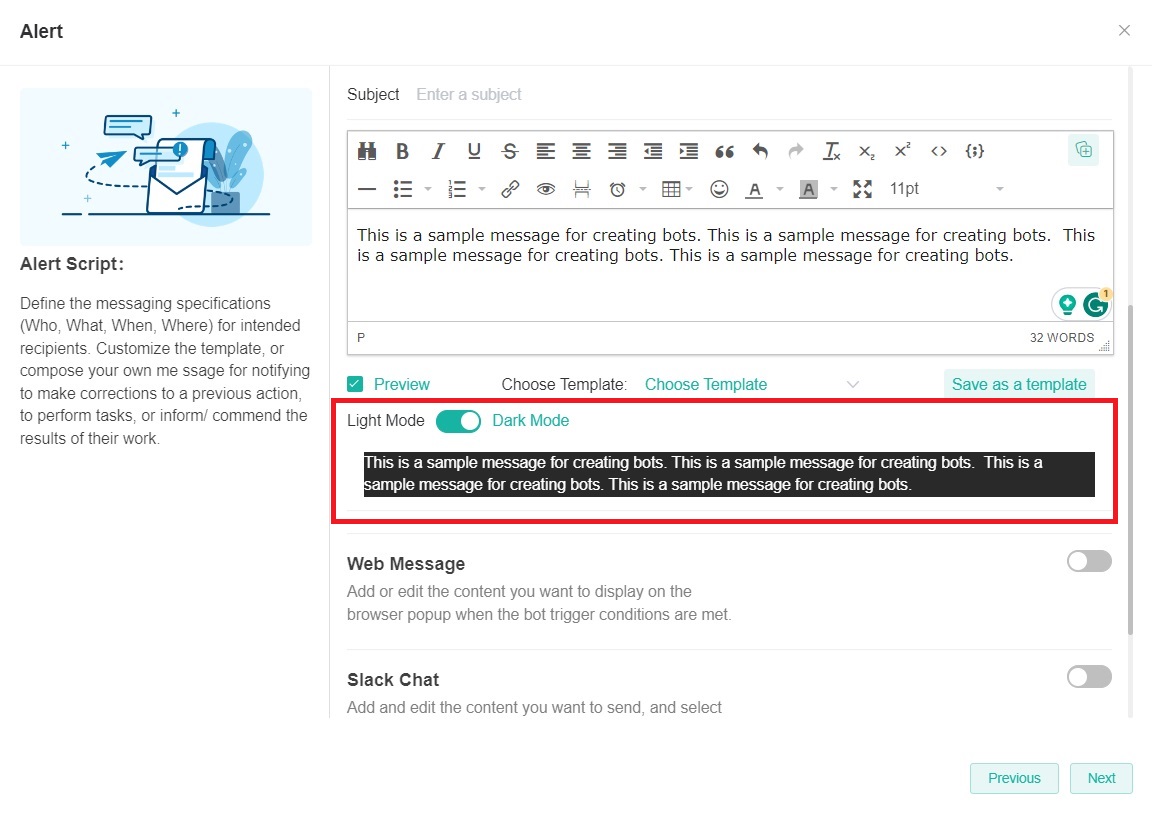Click the Bold formatting icon
This screenshot has width=1152, height=815.
click(402, 151)
